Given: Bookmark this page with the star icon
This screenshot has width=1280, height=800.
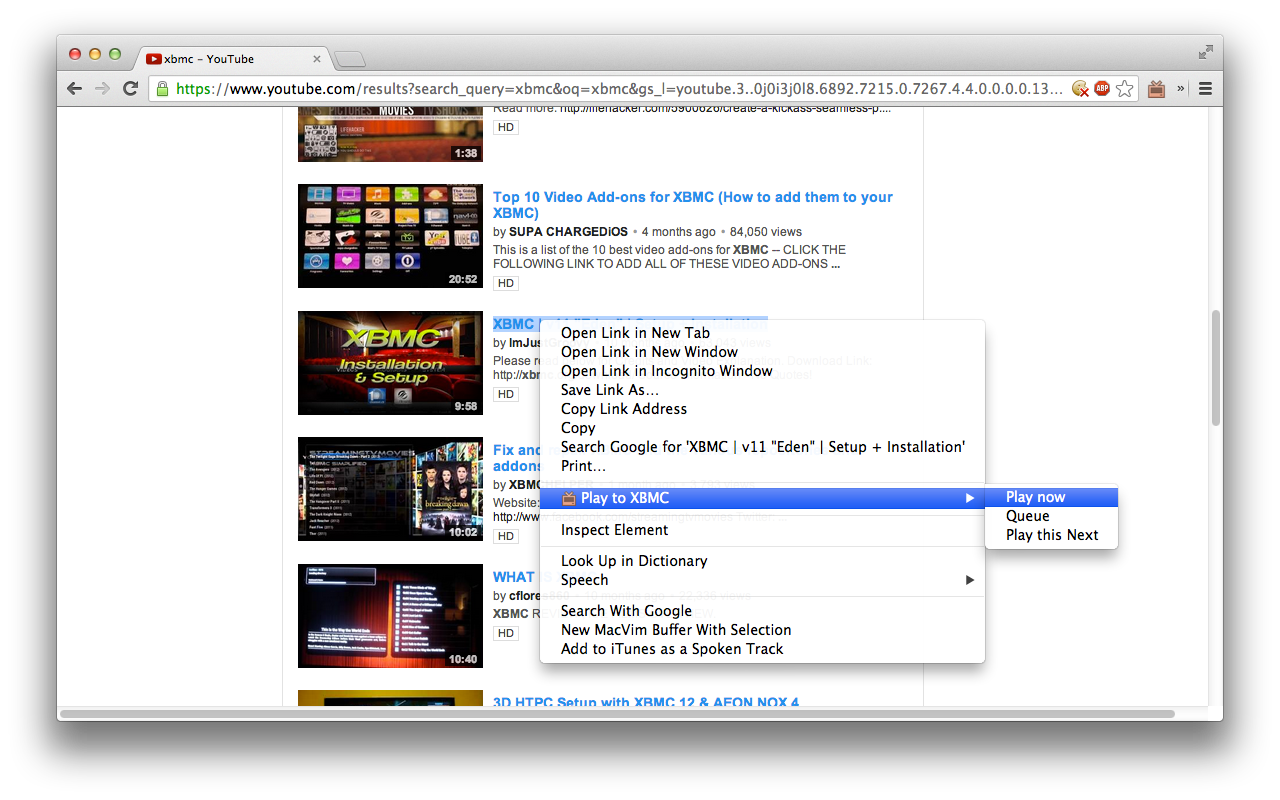Looking at the screenshot, I should [1125, 89].
